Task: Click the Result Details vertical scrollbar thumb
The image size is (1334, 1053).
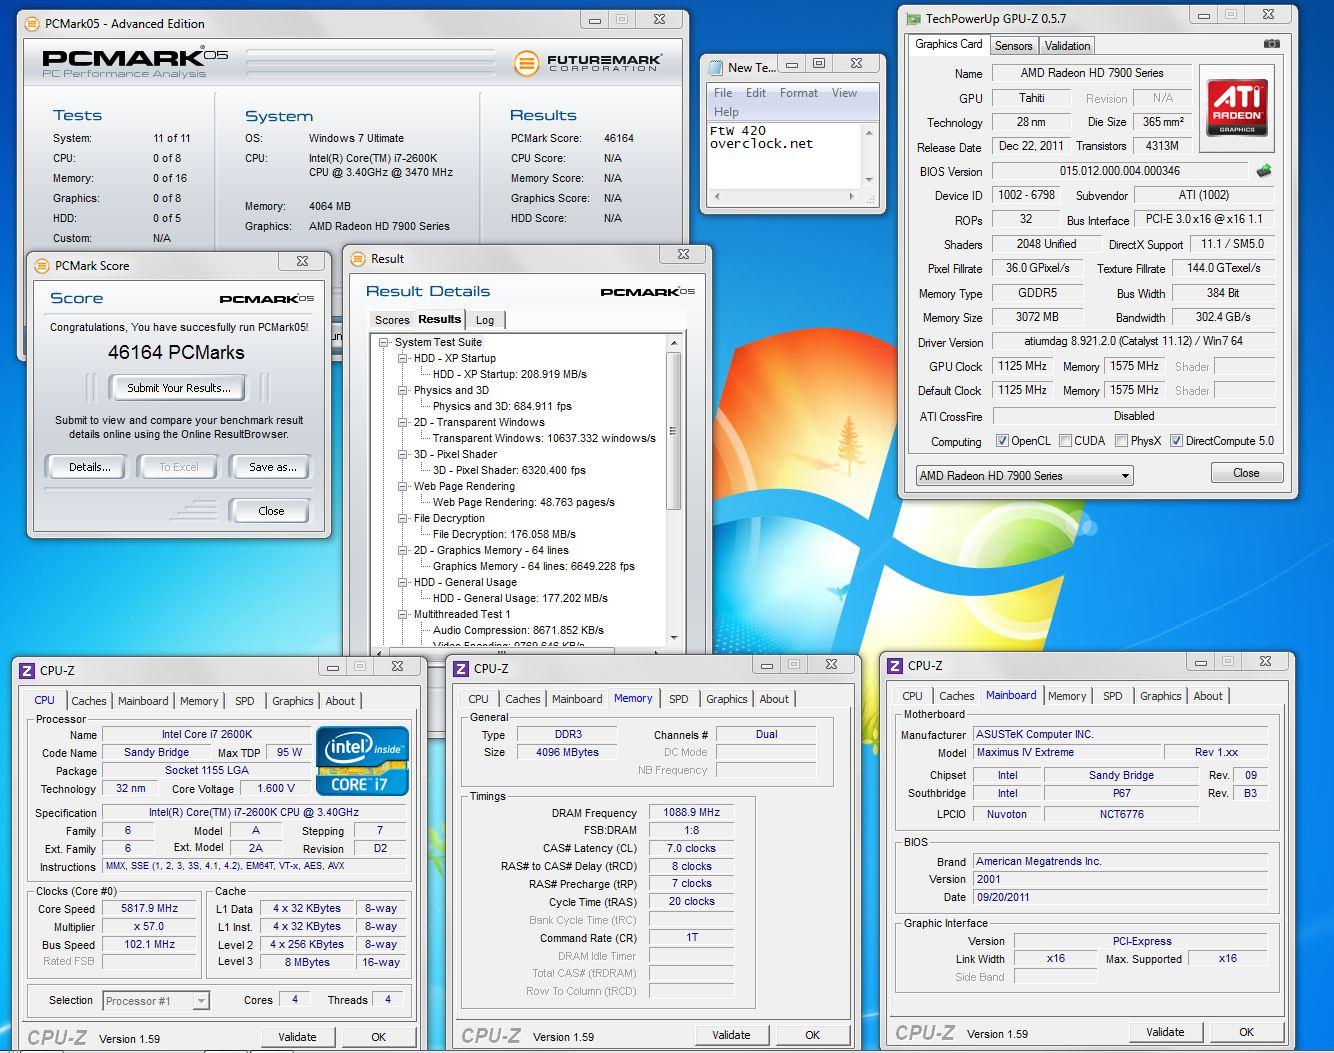Action: point(673,431)
